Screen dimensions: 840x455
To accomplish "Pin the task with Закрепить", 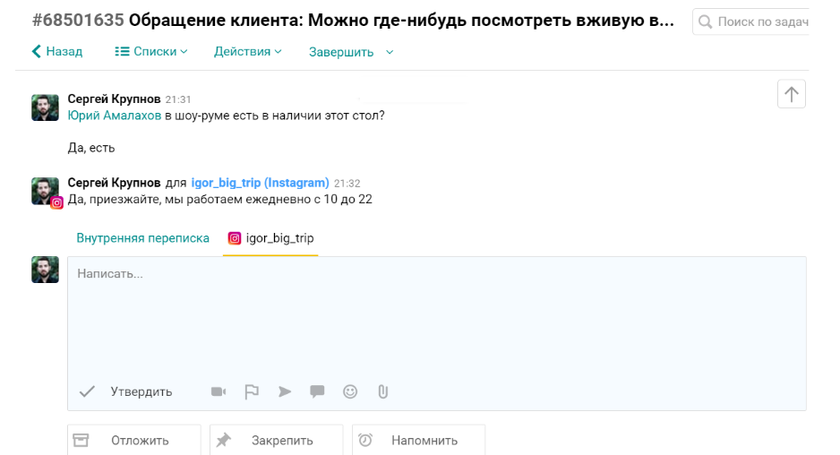I will pyautogui.click(x=276, y=440).
